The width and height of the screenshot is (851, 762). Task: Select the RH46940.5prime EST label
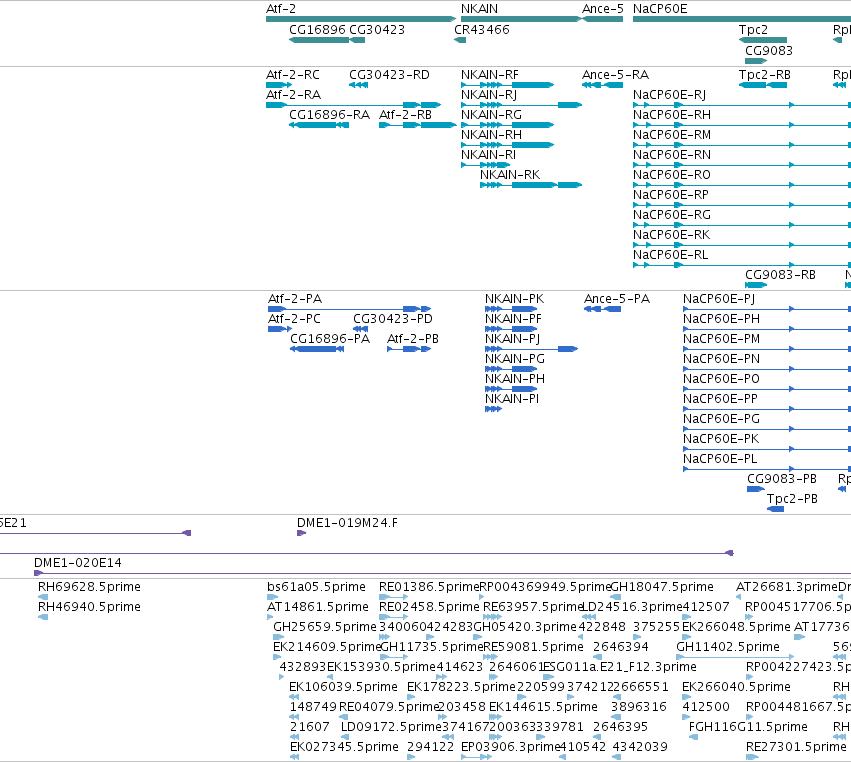tap(90, 607)
